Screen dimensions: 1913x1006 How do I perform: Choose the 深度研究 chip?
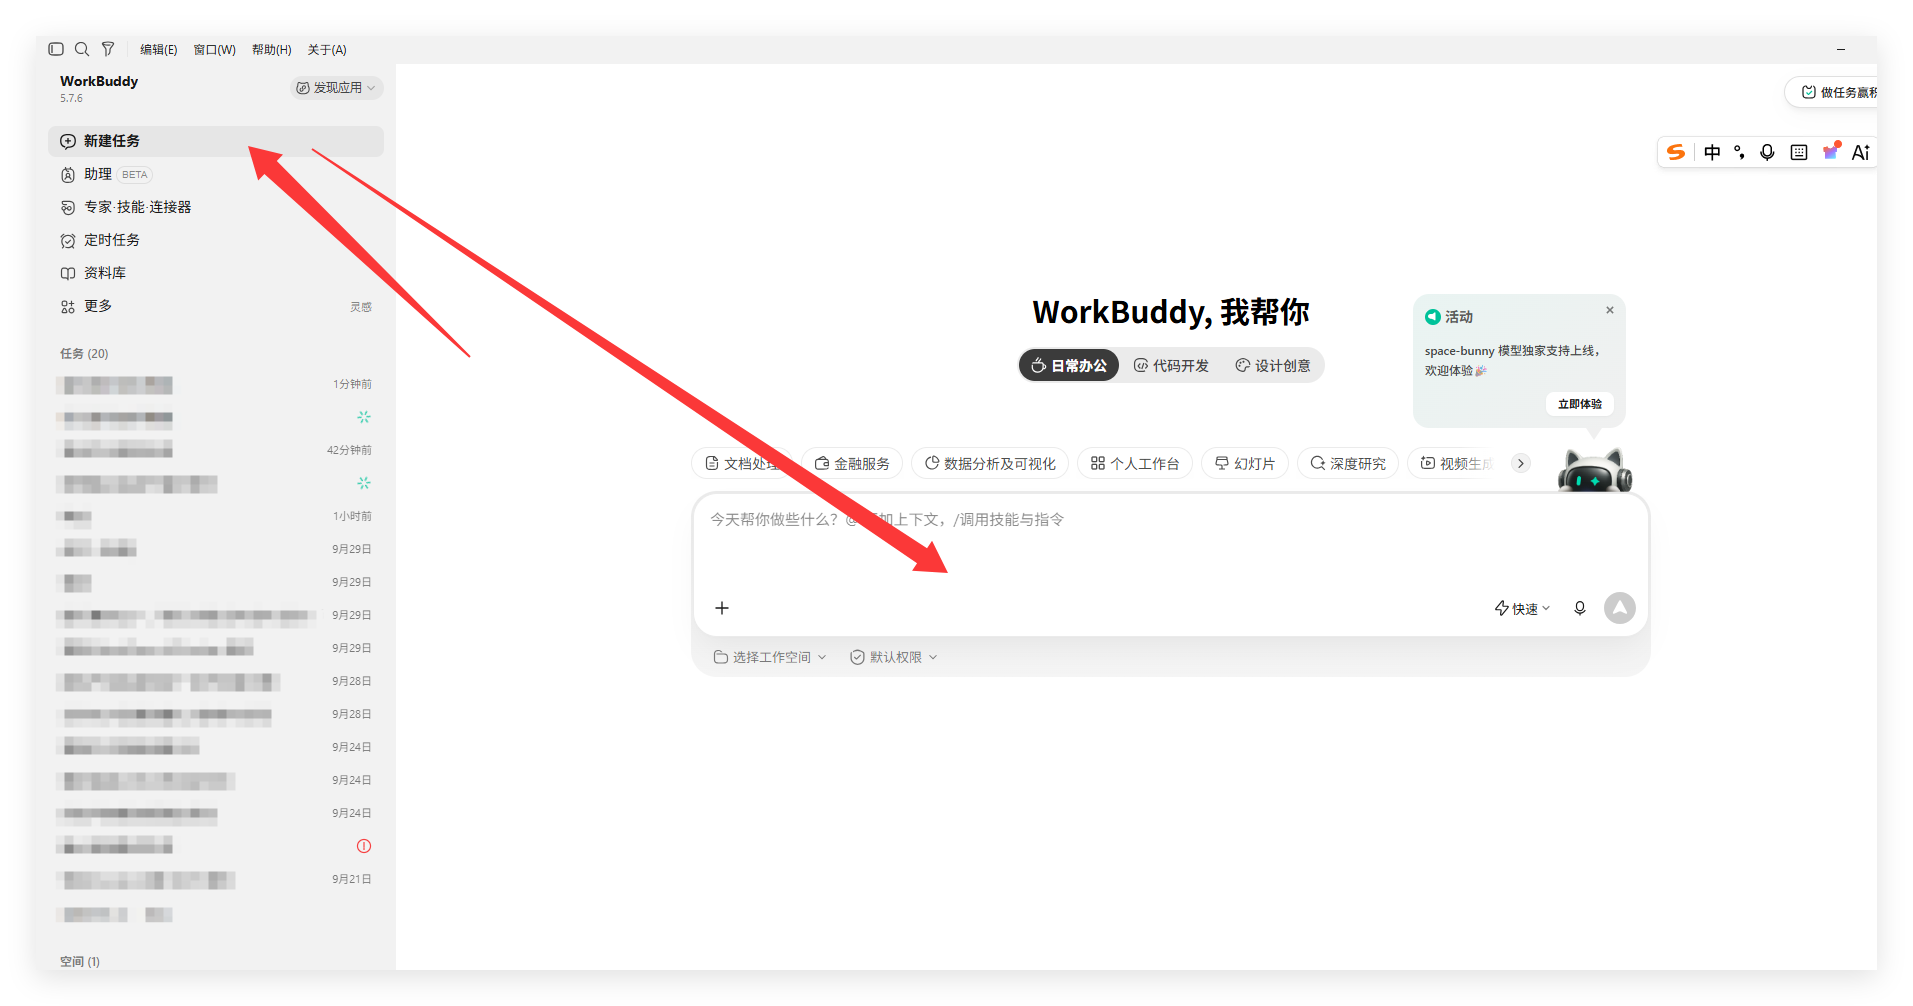1348,464
